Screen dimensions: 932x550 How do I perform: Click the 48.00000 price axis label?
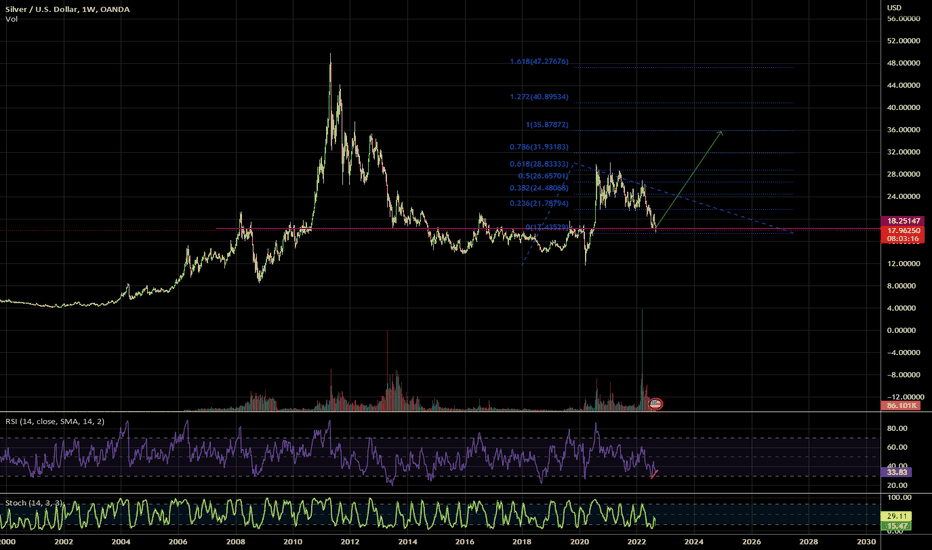903,63
